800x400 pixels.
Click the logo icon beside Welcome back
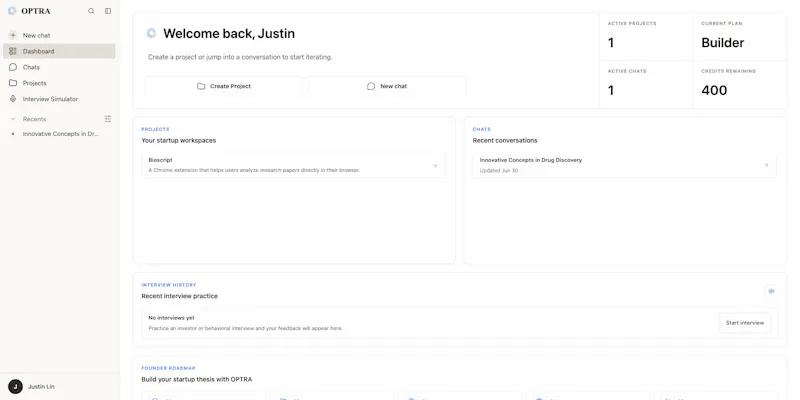[x=152, y=33]
